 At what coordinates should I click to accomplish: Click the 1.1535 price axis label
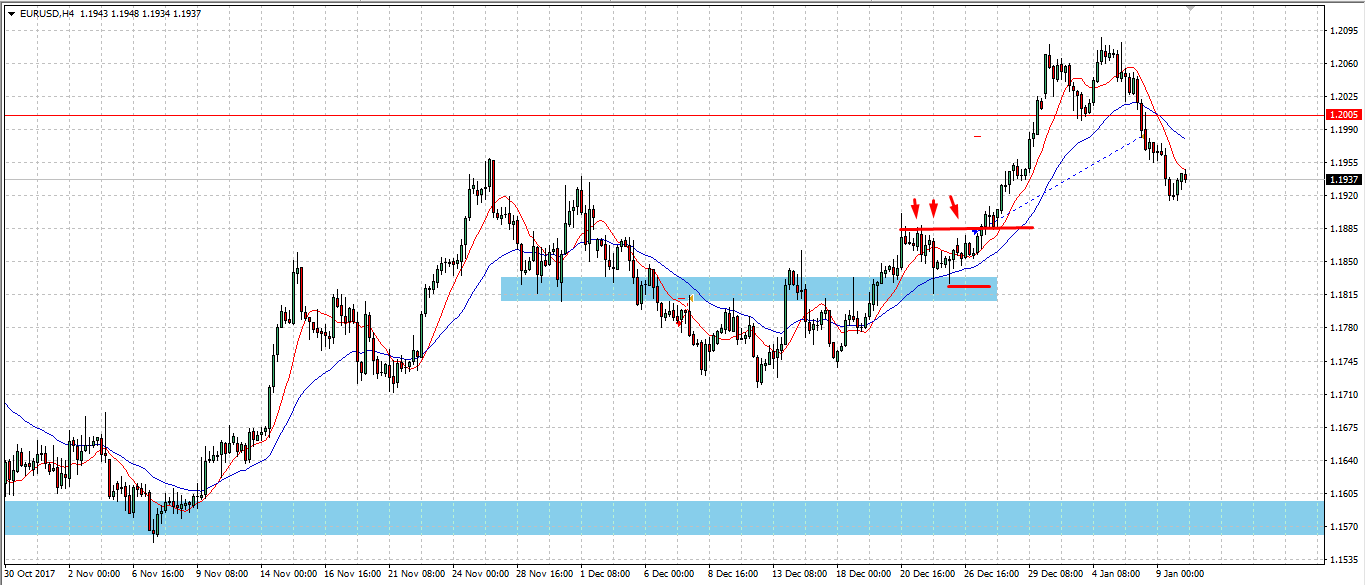pyautogui.click(x=1342, y=560)
